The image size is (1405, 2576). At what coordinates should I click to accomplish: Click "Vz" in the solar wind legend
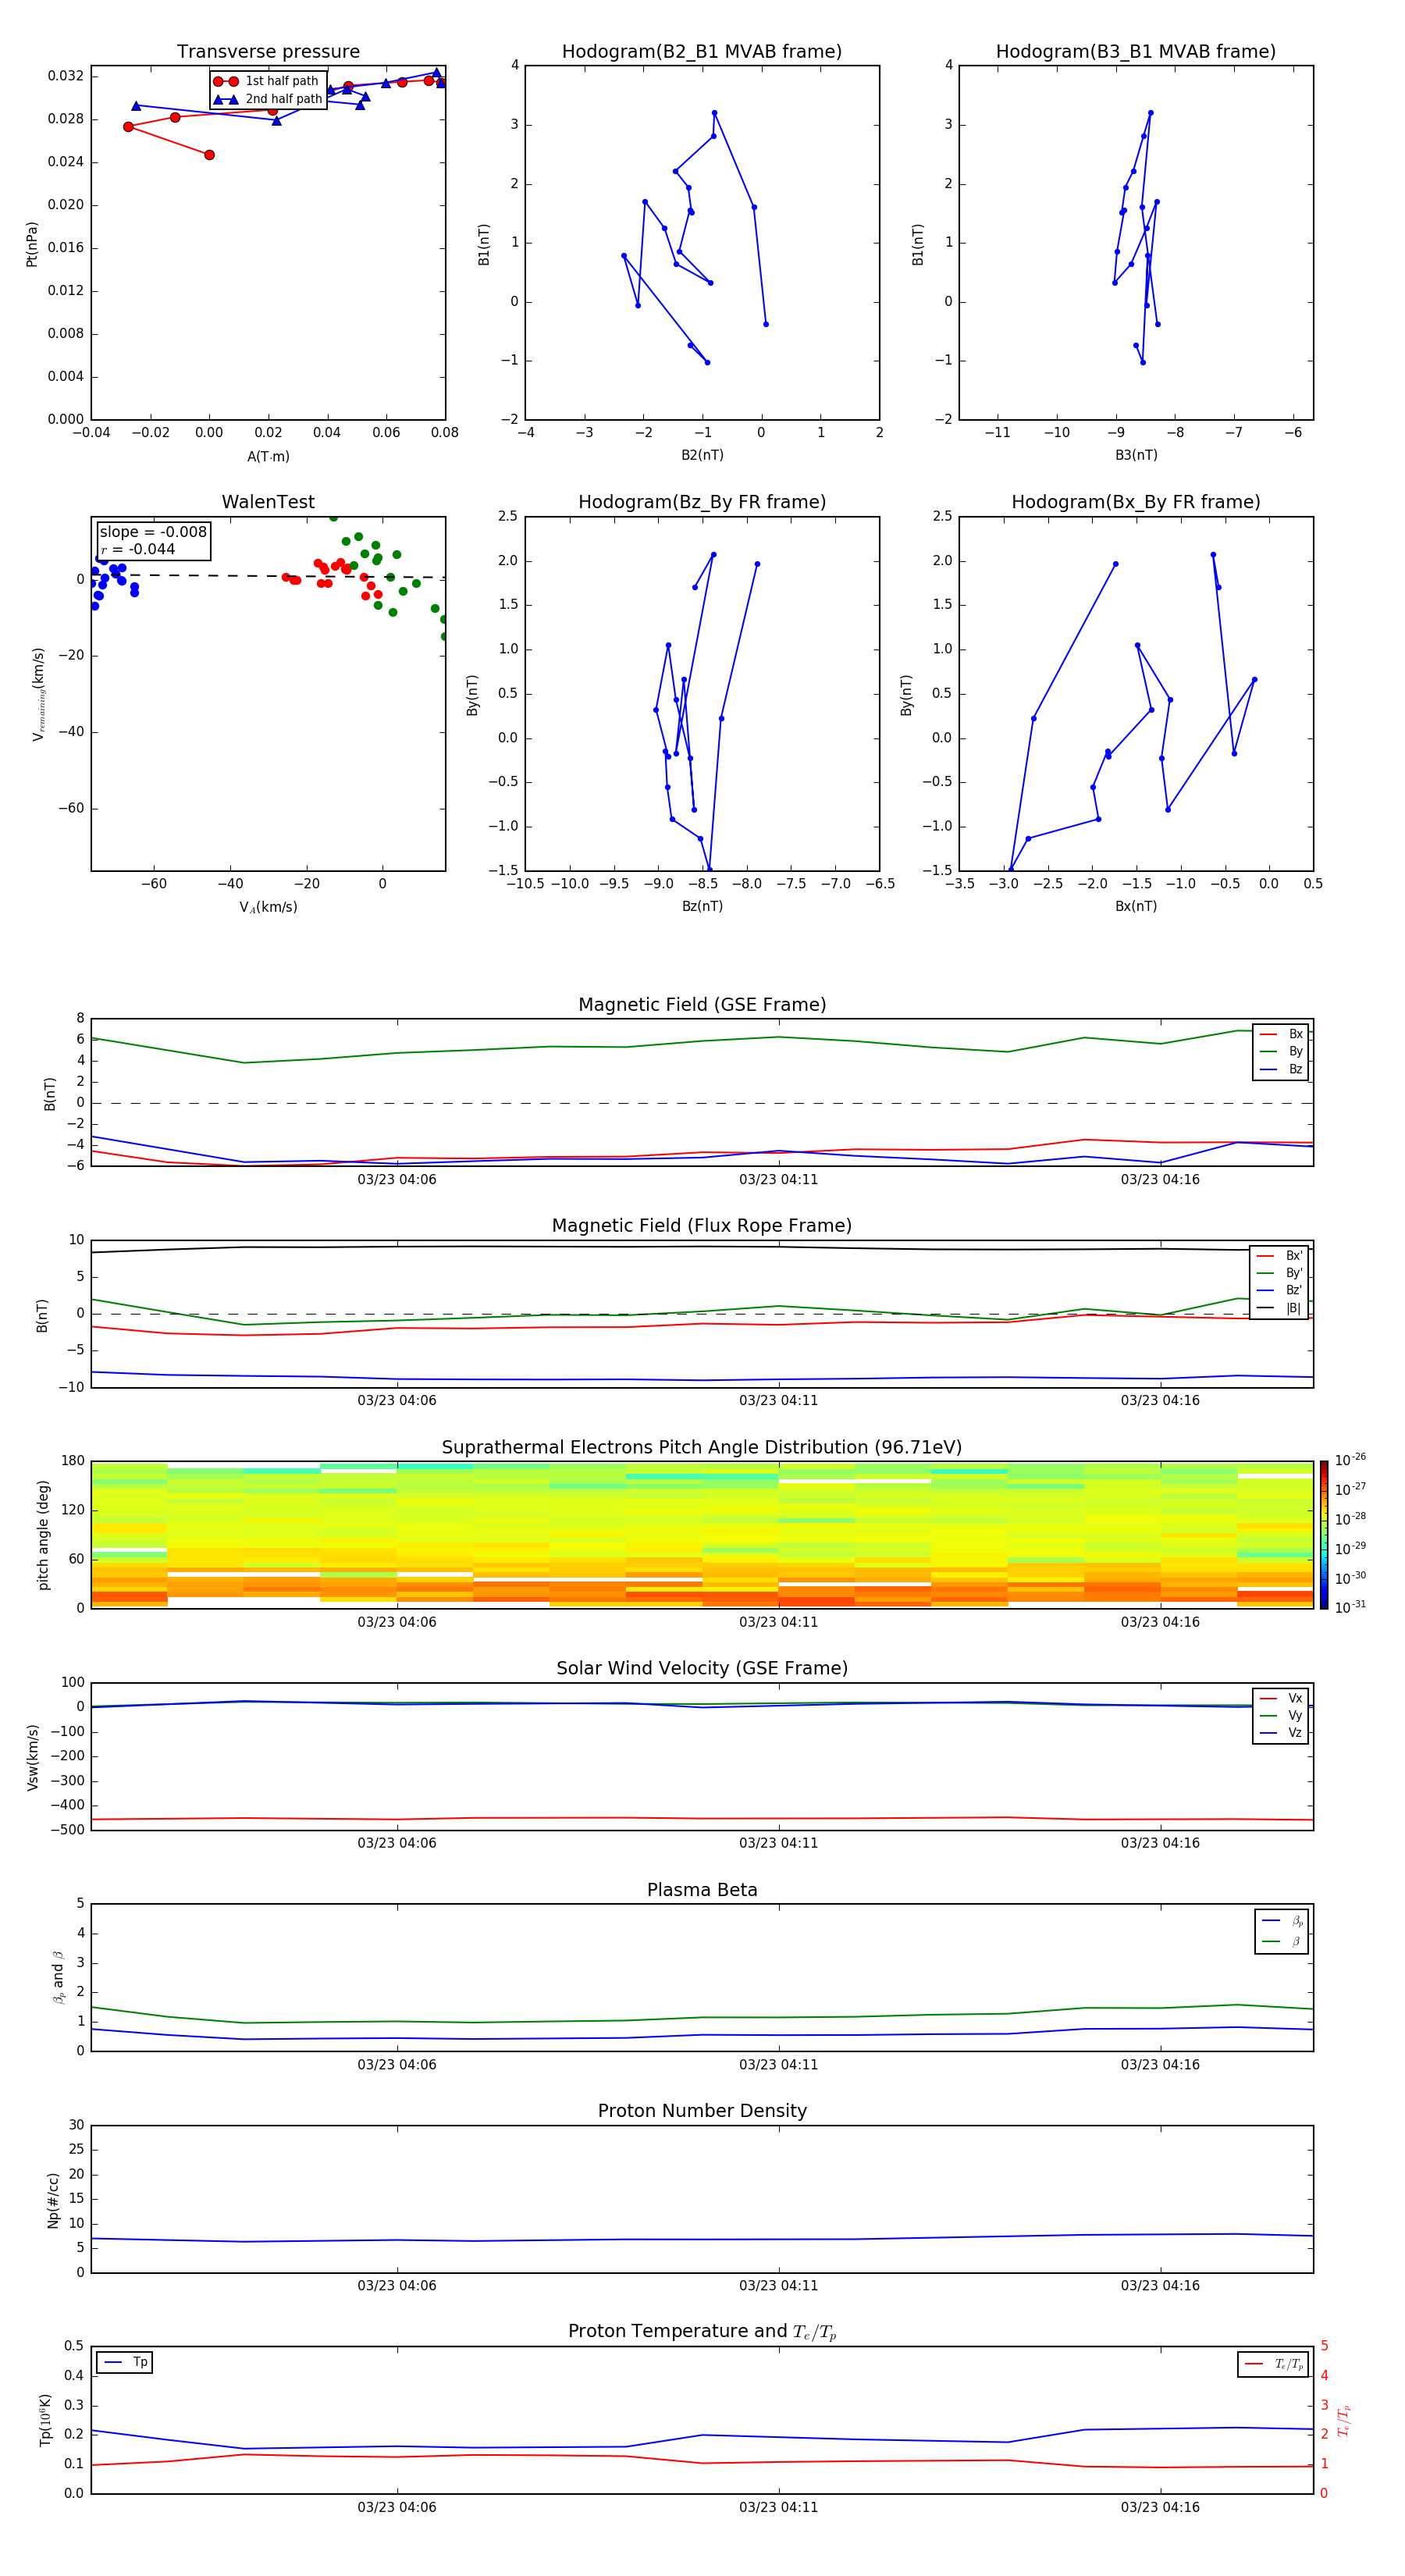tap(1281, 1733)
